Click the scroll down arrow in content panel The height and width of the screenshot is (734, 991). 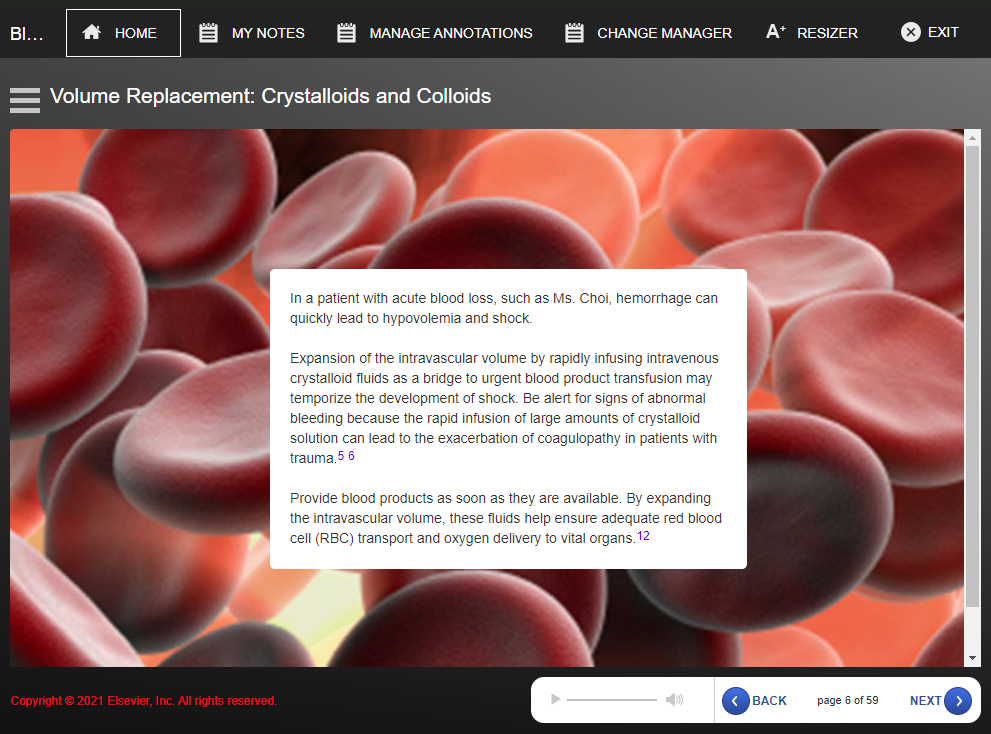[972, 658]
